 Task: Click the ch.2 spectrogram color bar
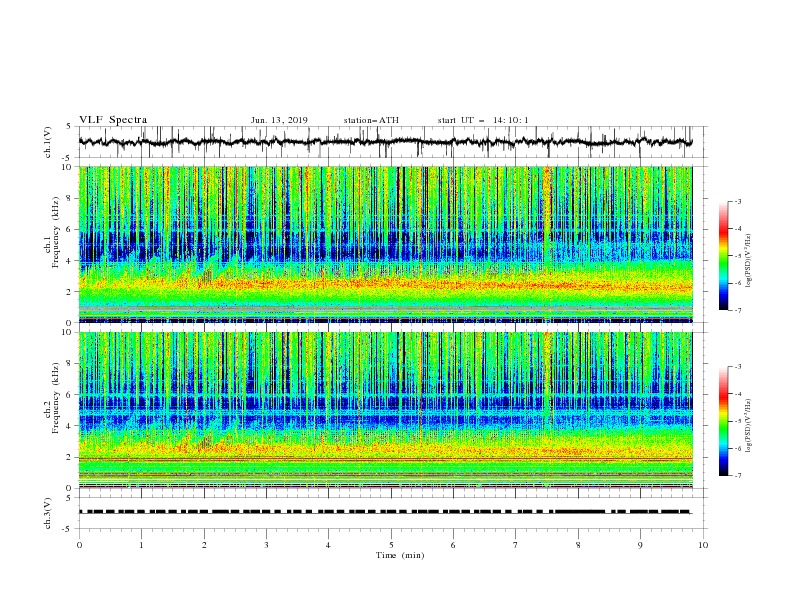(723, 421)
